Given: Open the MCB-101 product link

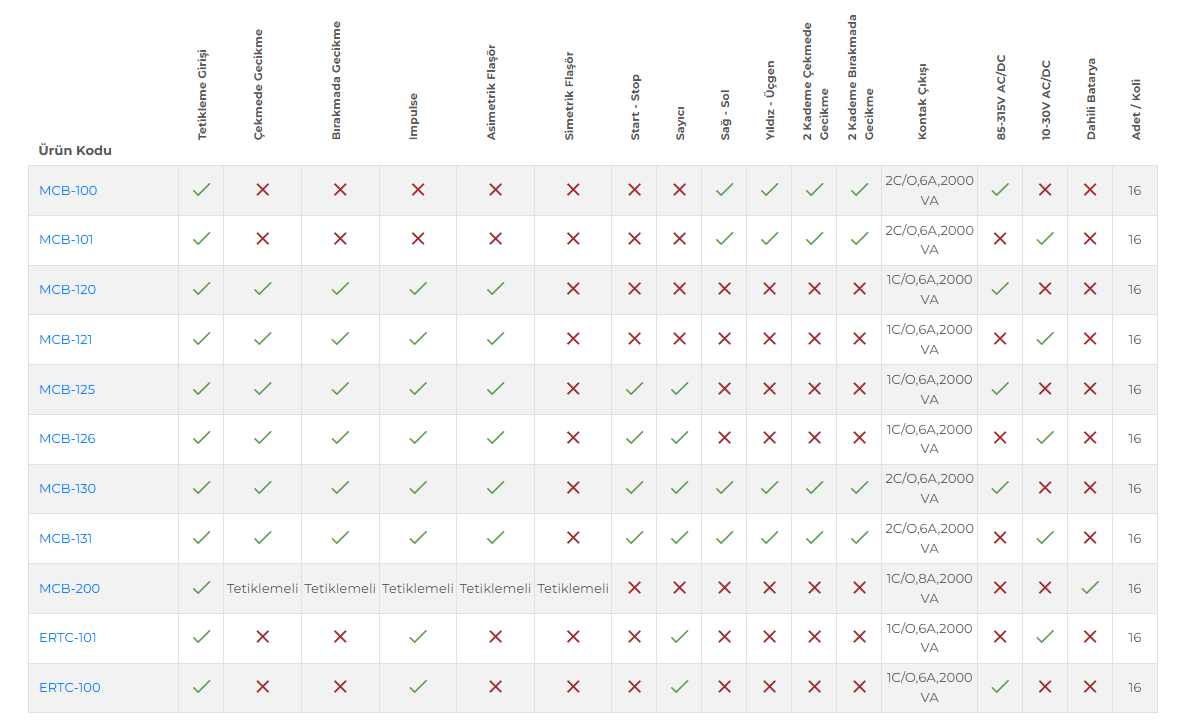Looking at the screenshot, I should pos(66,240).
